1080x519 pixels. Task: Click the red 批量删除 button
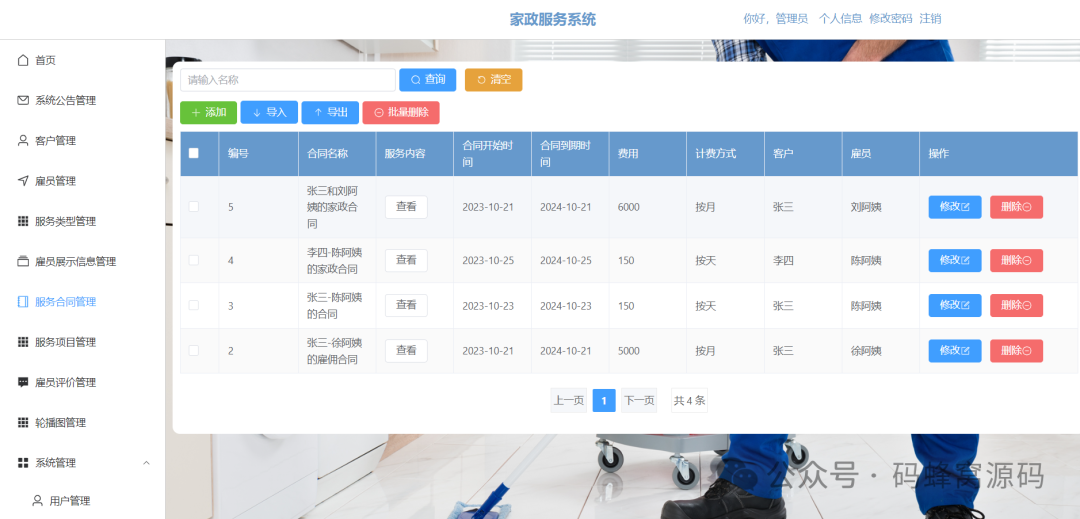click(x=401, y=112)
